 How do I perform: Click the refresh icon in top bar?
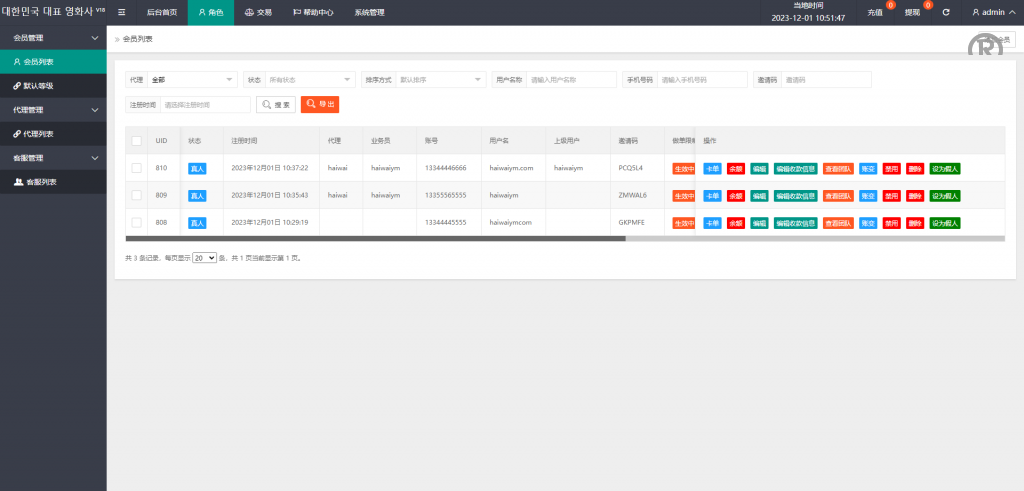[945, 13]
